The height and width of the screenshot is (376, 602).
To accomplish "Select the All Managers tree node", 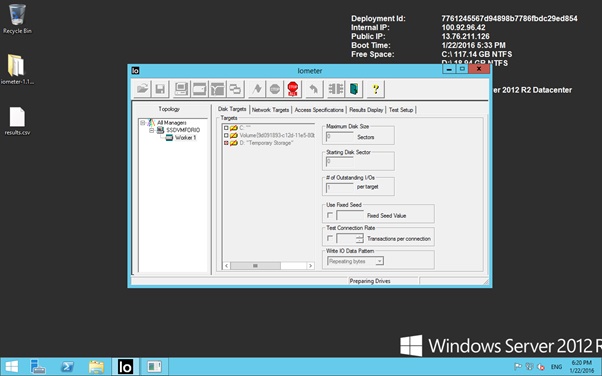I will (172, 123).
